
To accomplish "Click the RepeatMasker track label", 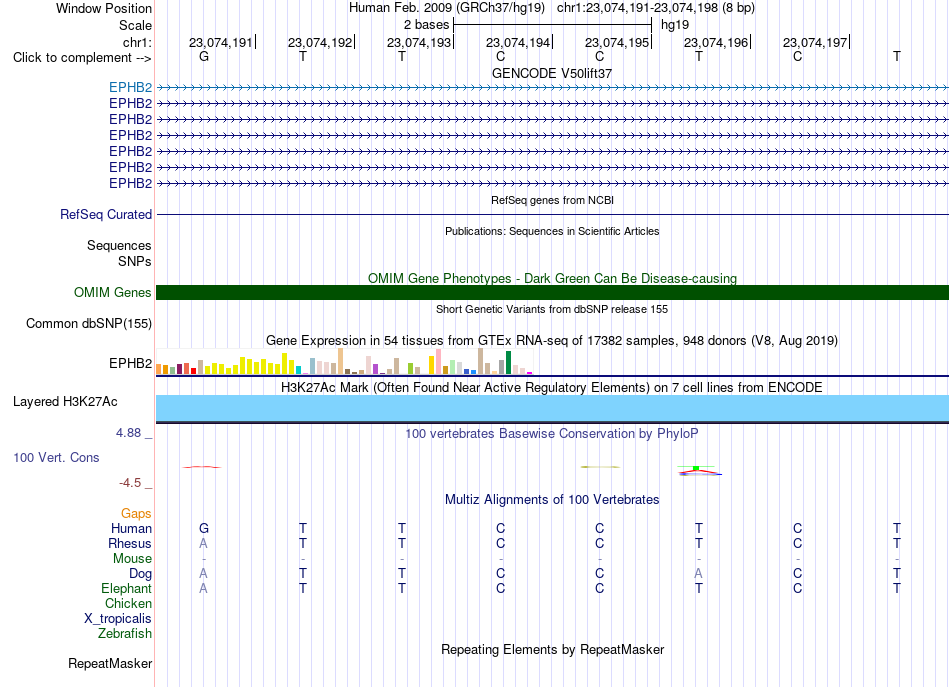I will tap(110, 664).
